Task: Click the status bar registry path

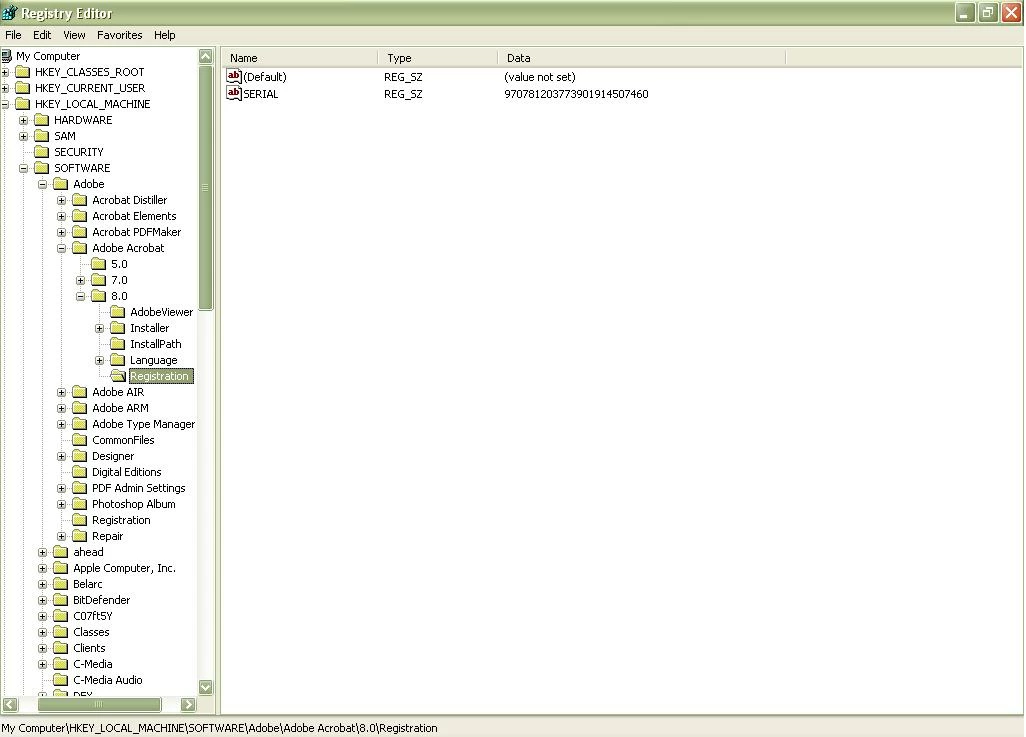Action: coord(219,728)
